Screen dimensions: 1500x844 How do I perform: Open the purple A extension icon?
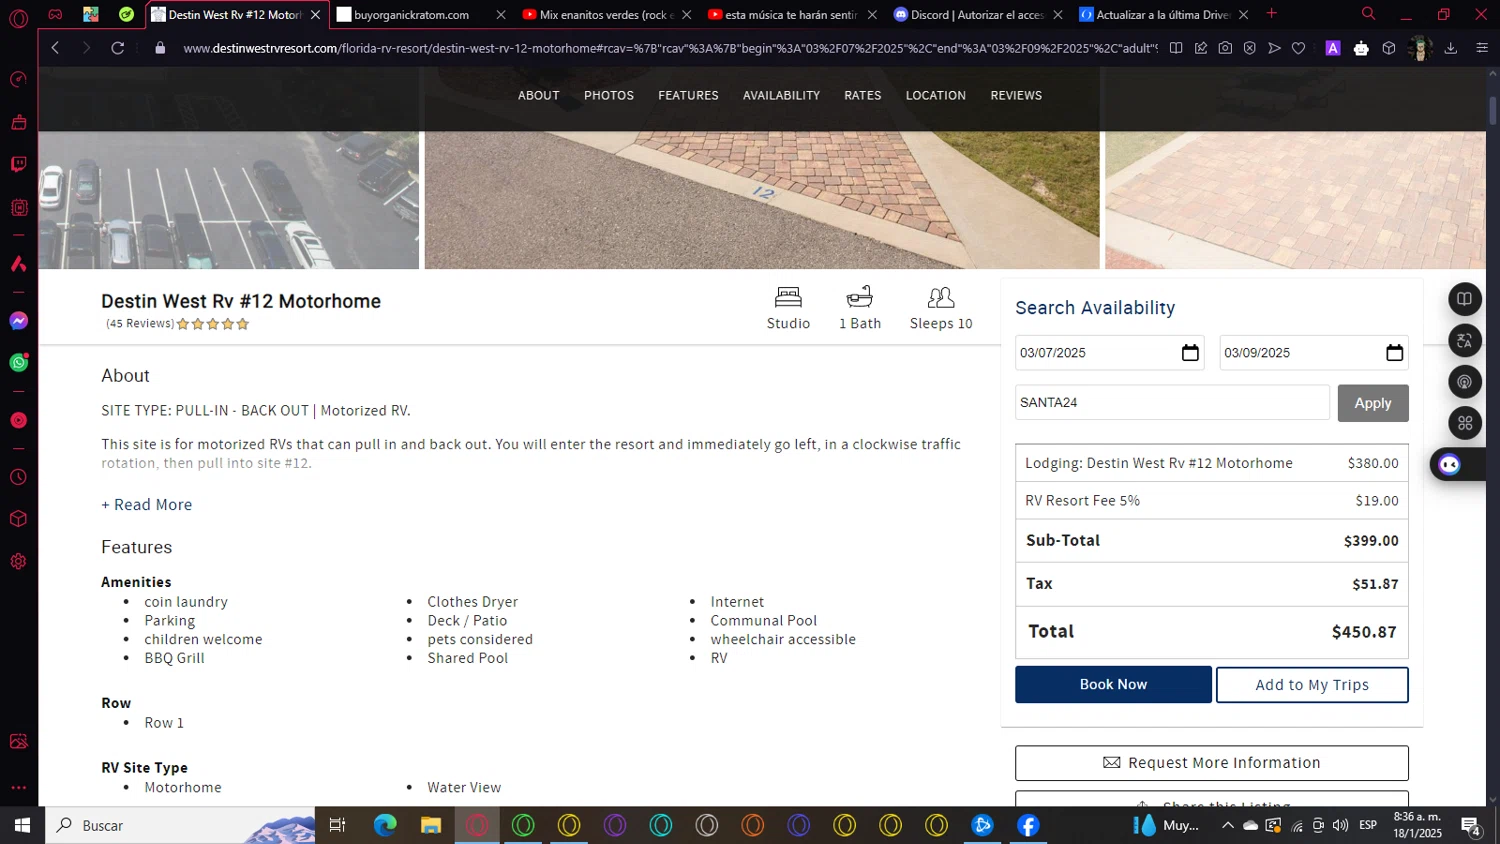click(1333, 48)
